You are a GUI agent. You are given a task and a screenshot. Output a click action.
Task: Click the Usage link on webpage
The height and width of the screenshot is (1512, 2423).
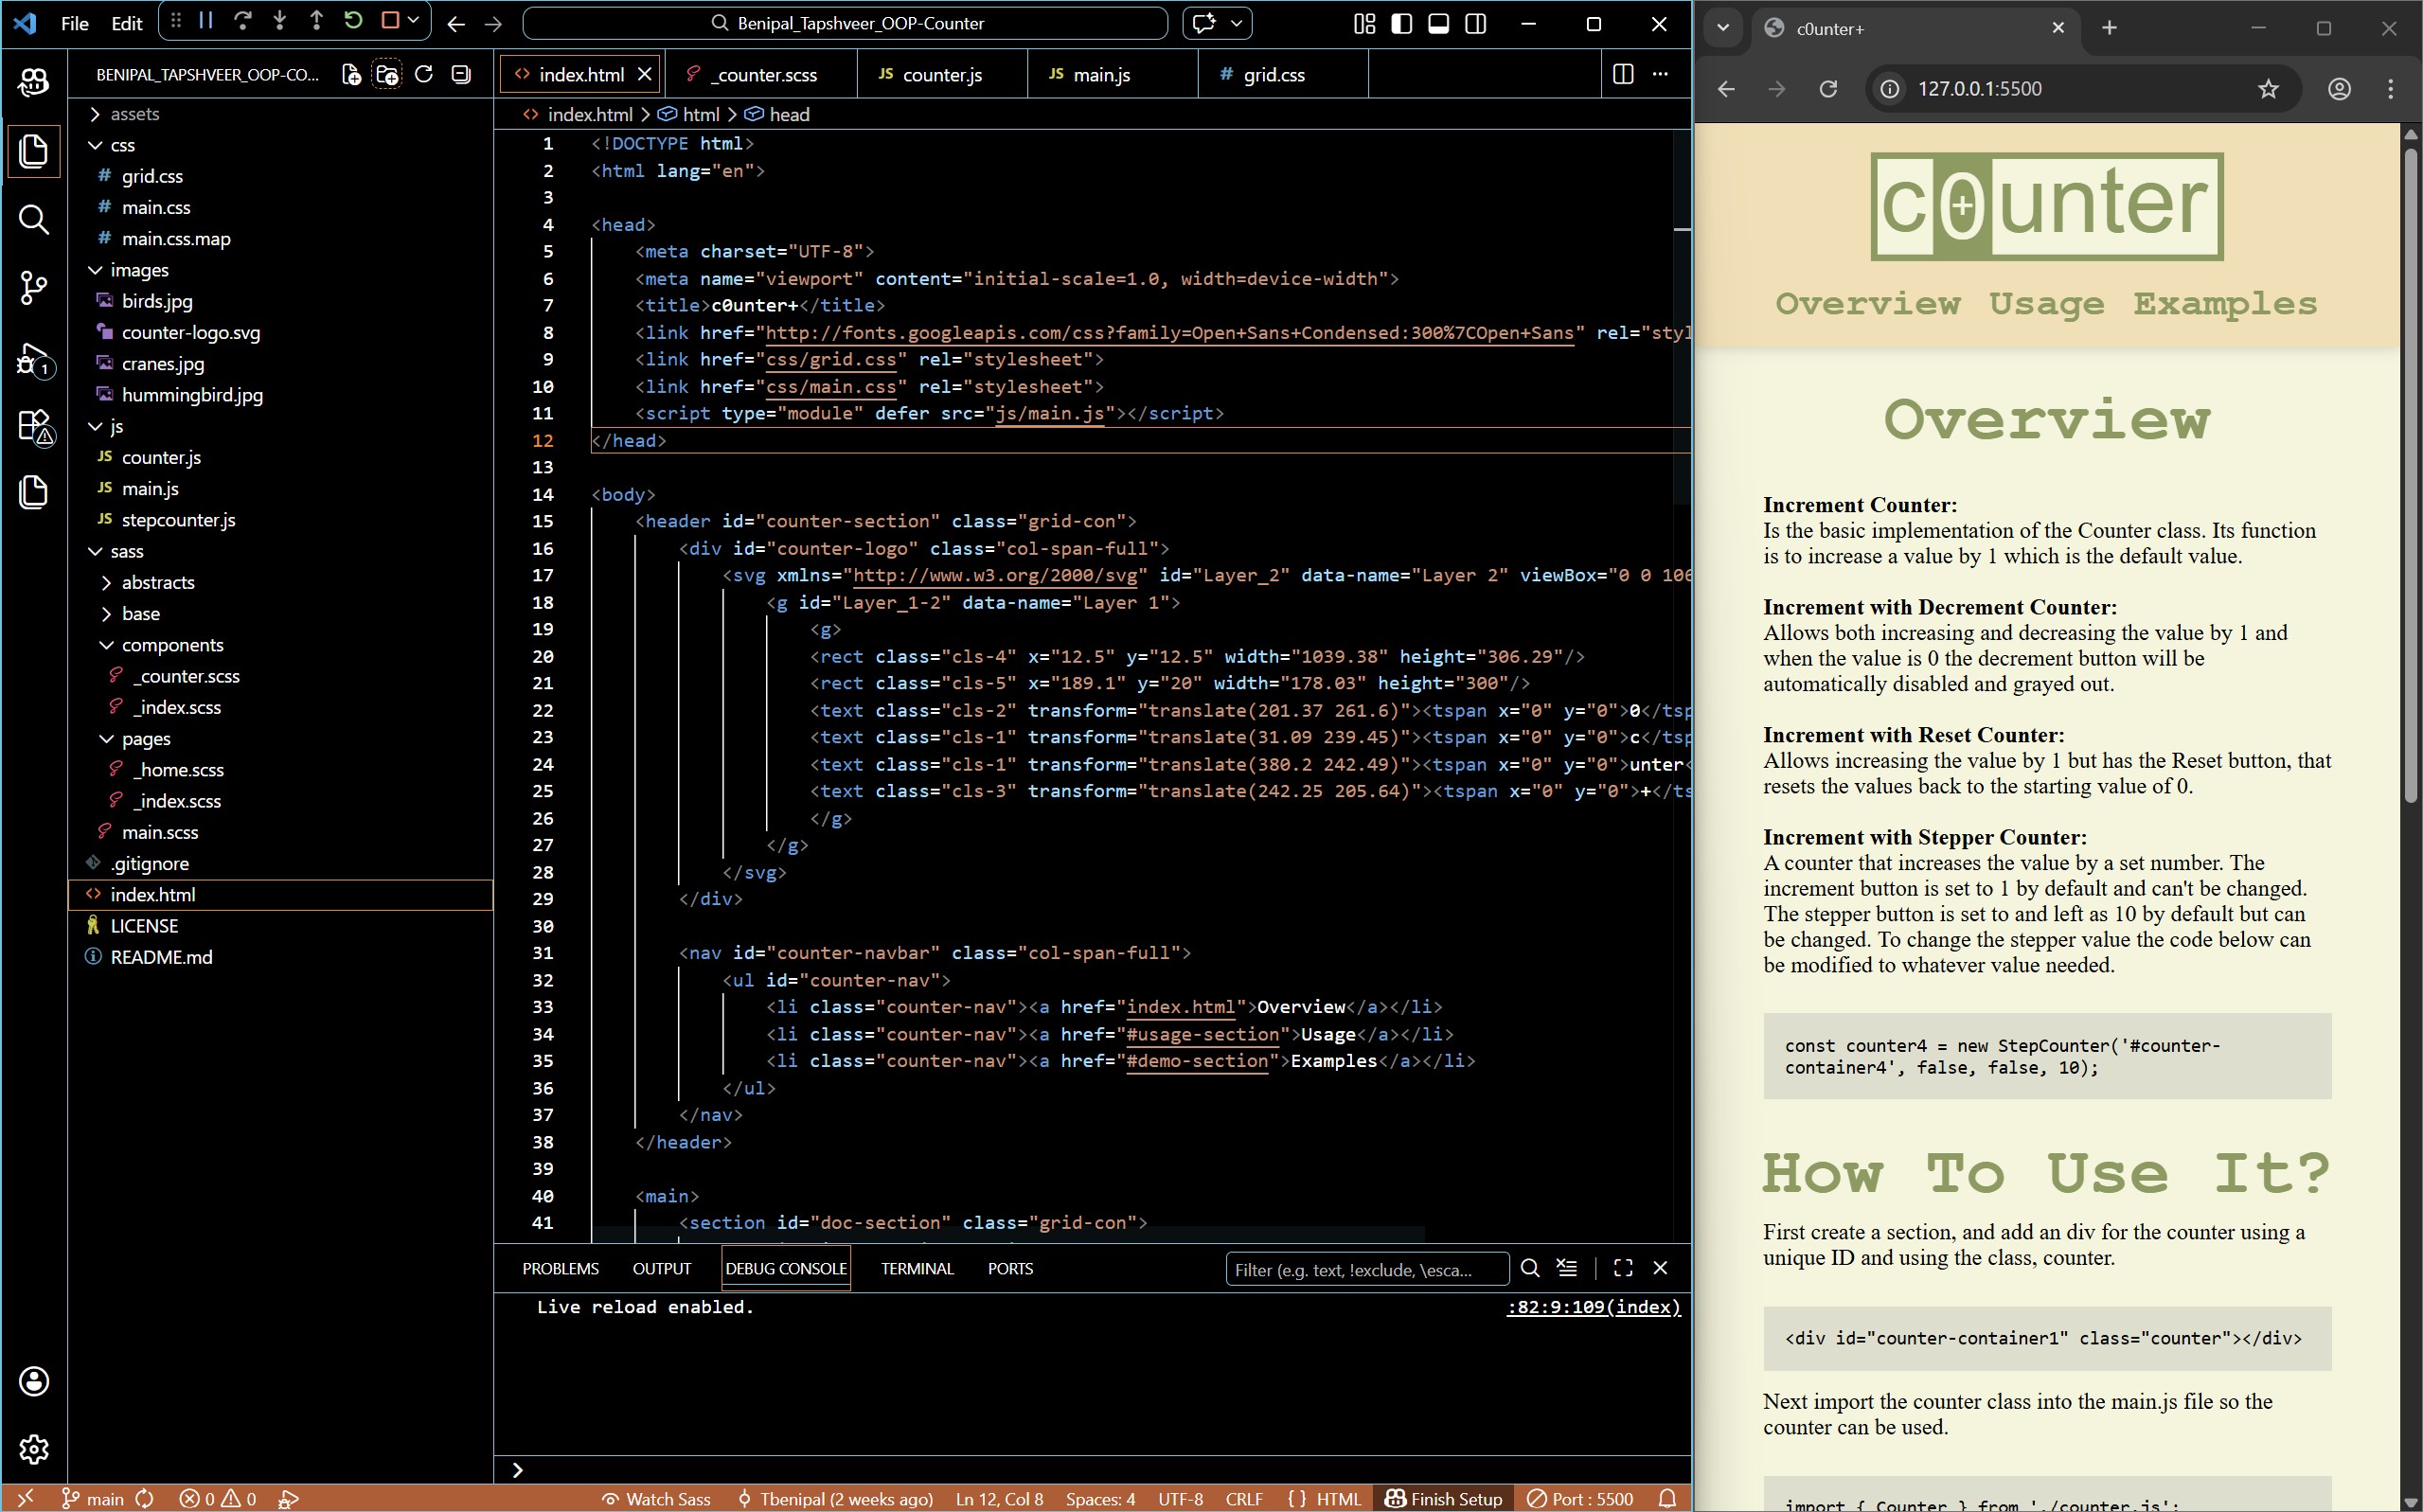coord(2046,303)
